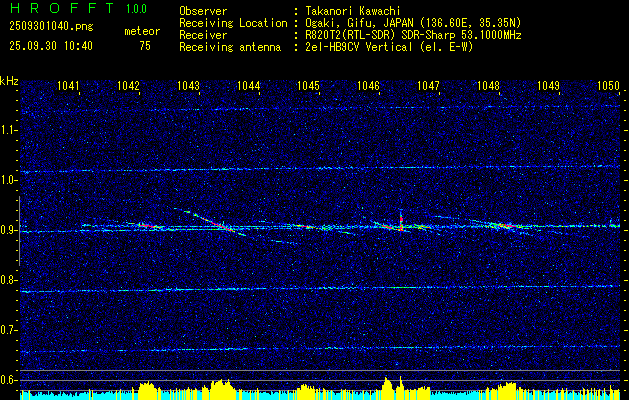
Task: Click the yellow intensity peak below 1042
Action: tap(146, 391)
